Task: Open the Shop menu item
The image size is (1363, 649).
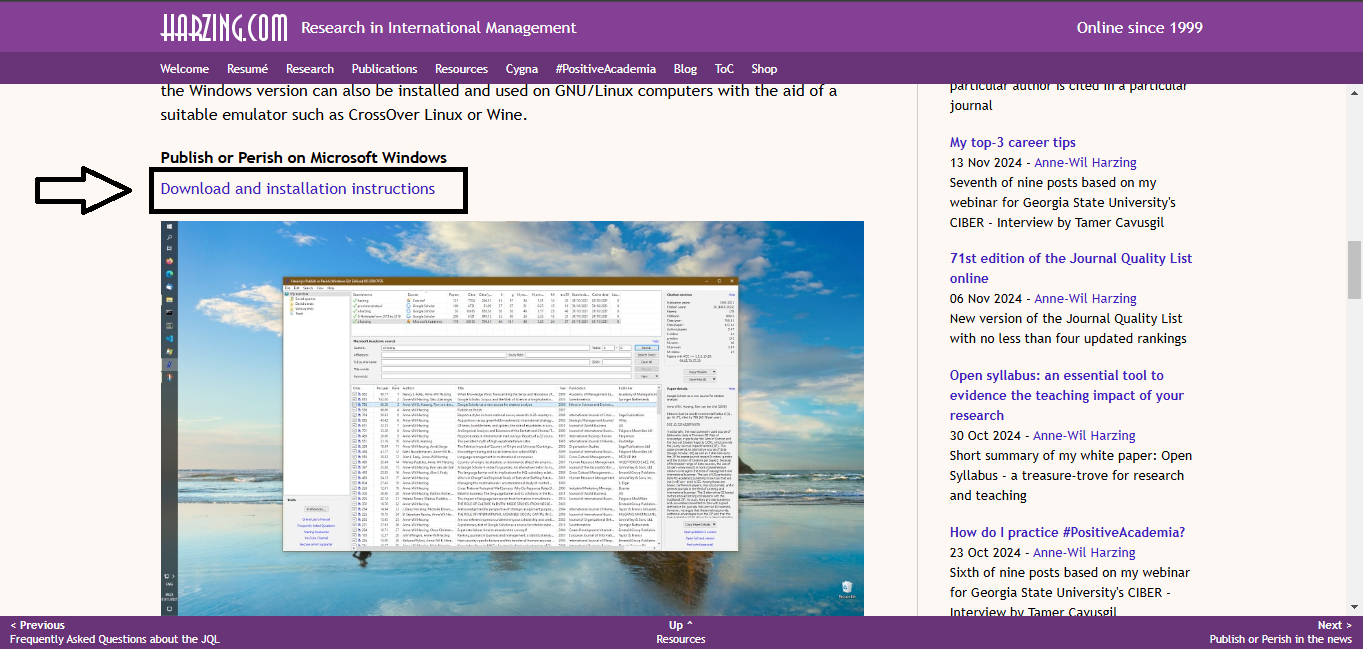Action: click(764, 69)
